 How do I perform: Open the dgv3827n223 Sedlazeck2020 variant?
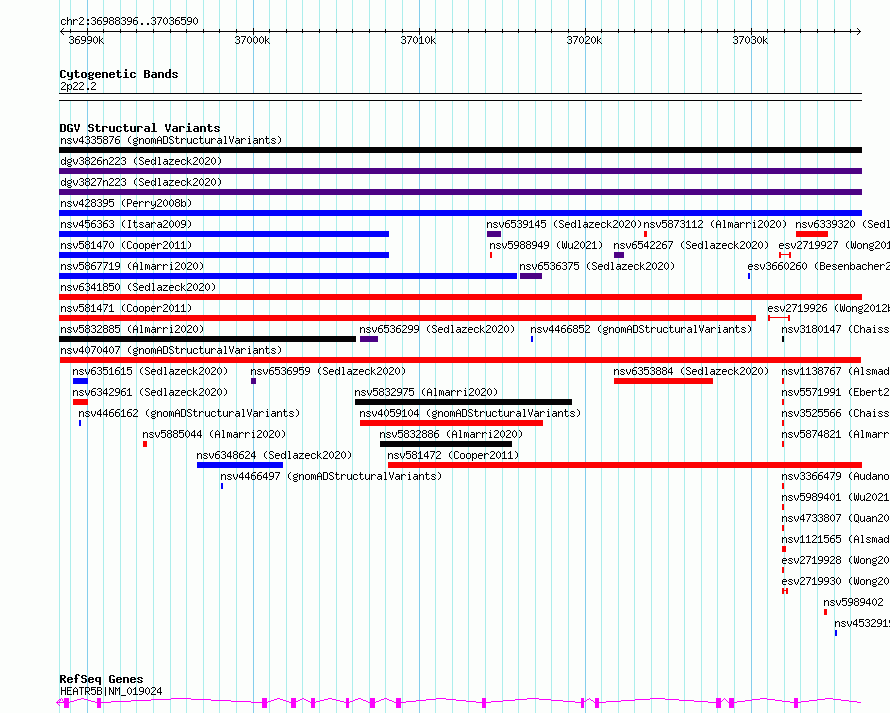[x=141, y=182]
